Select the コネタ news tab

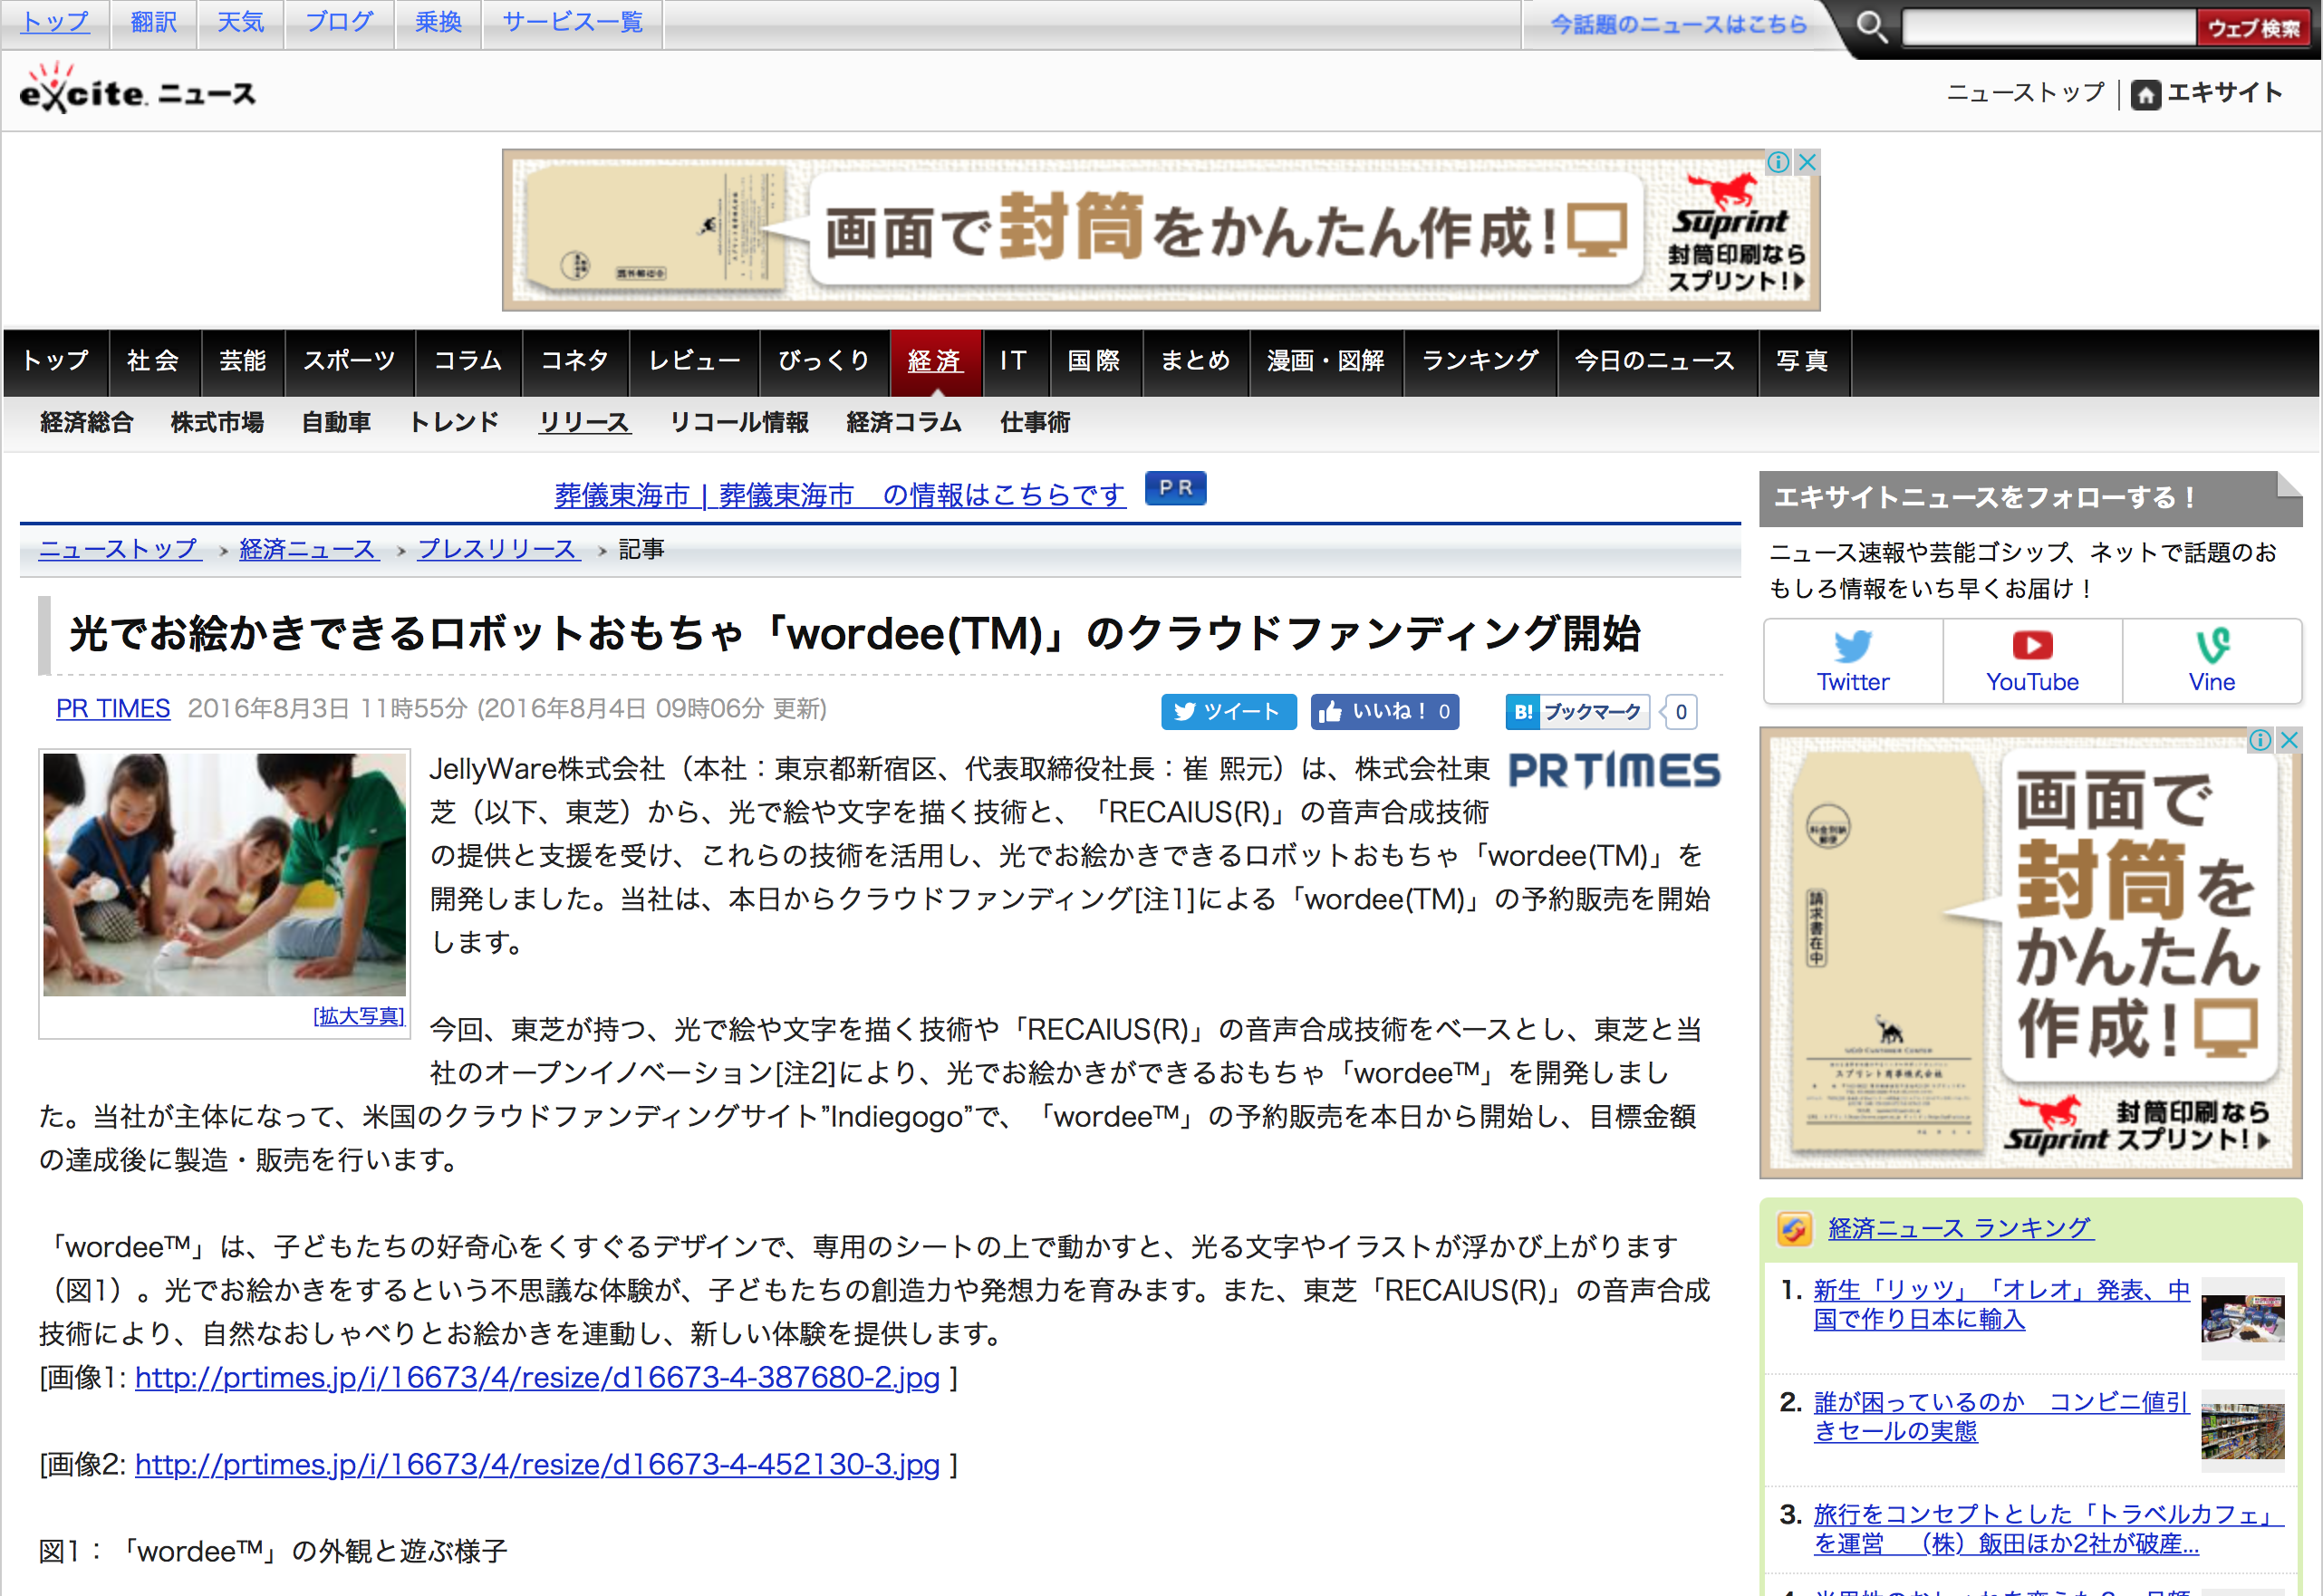[574, 361]
